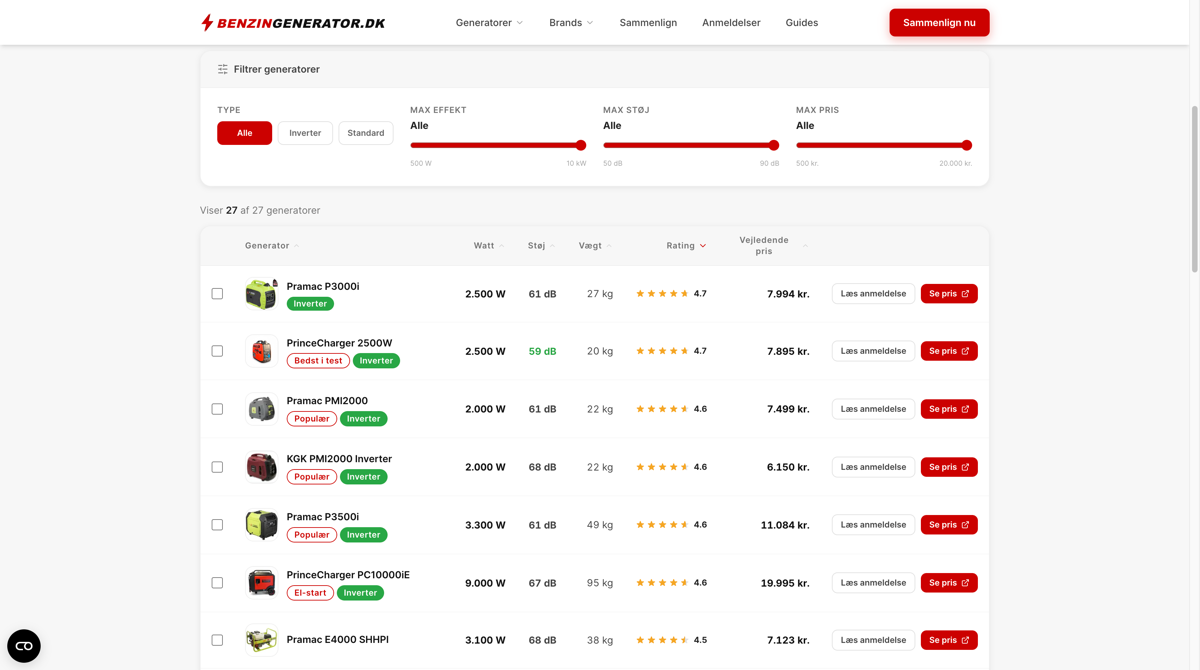The image size is (1200, 670).
Task: Filter by Inverter type
Action: tap(305, 133)
